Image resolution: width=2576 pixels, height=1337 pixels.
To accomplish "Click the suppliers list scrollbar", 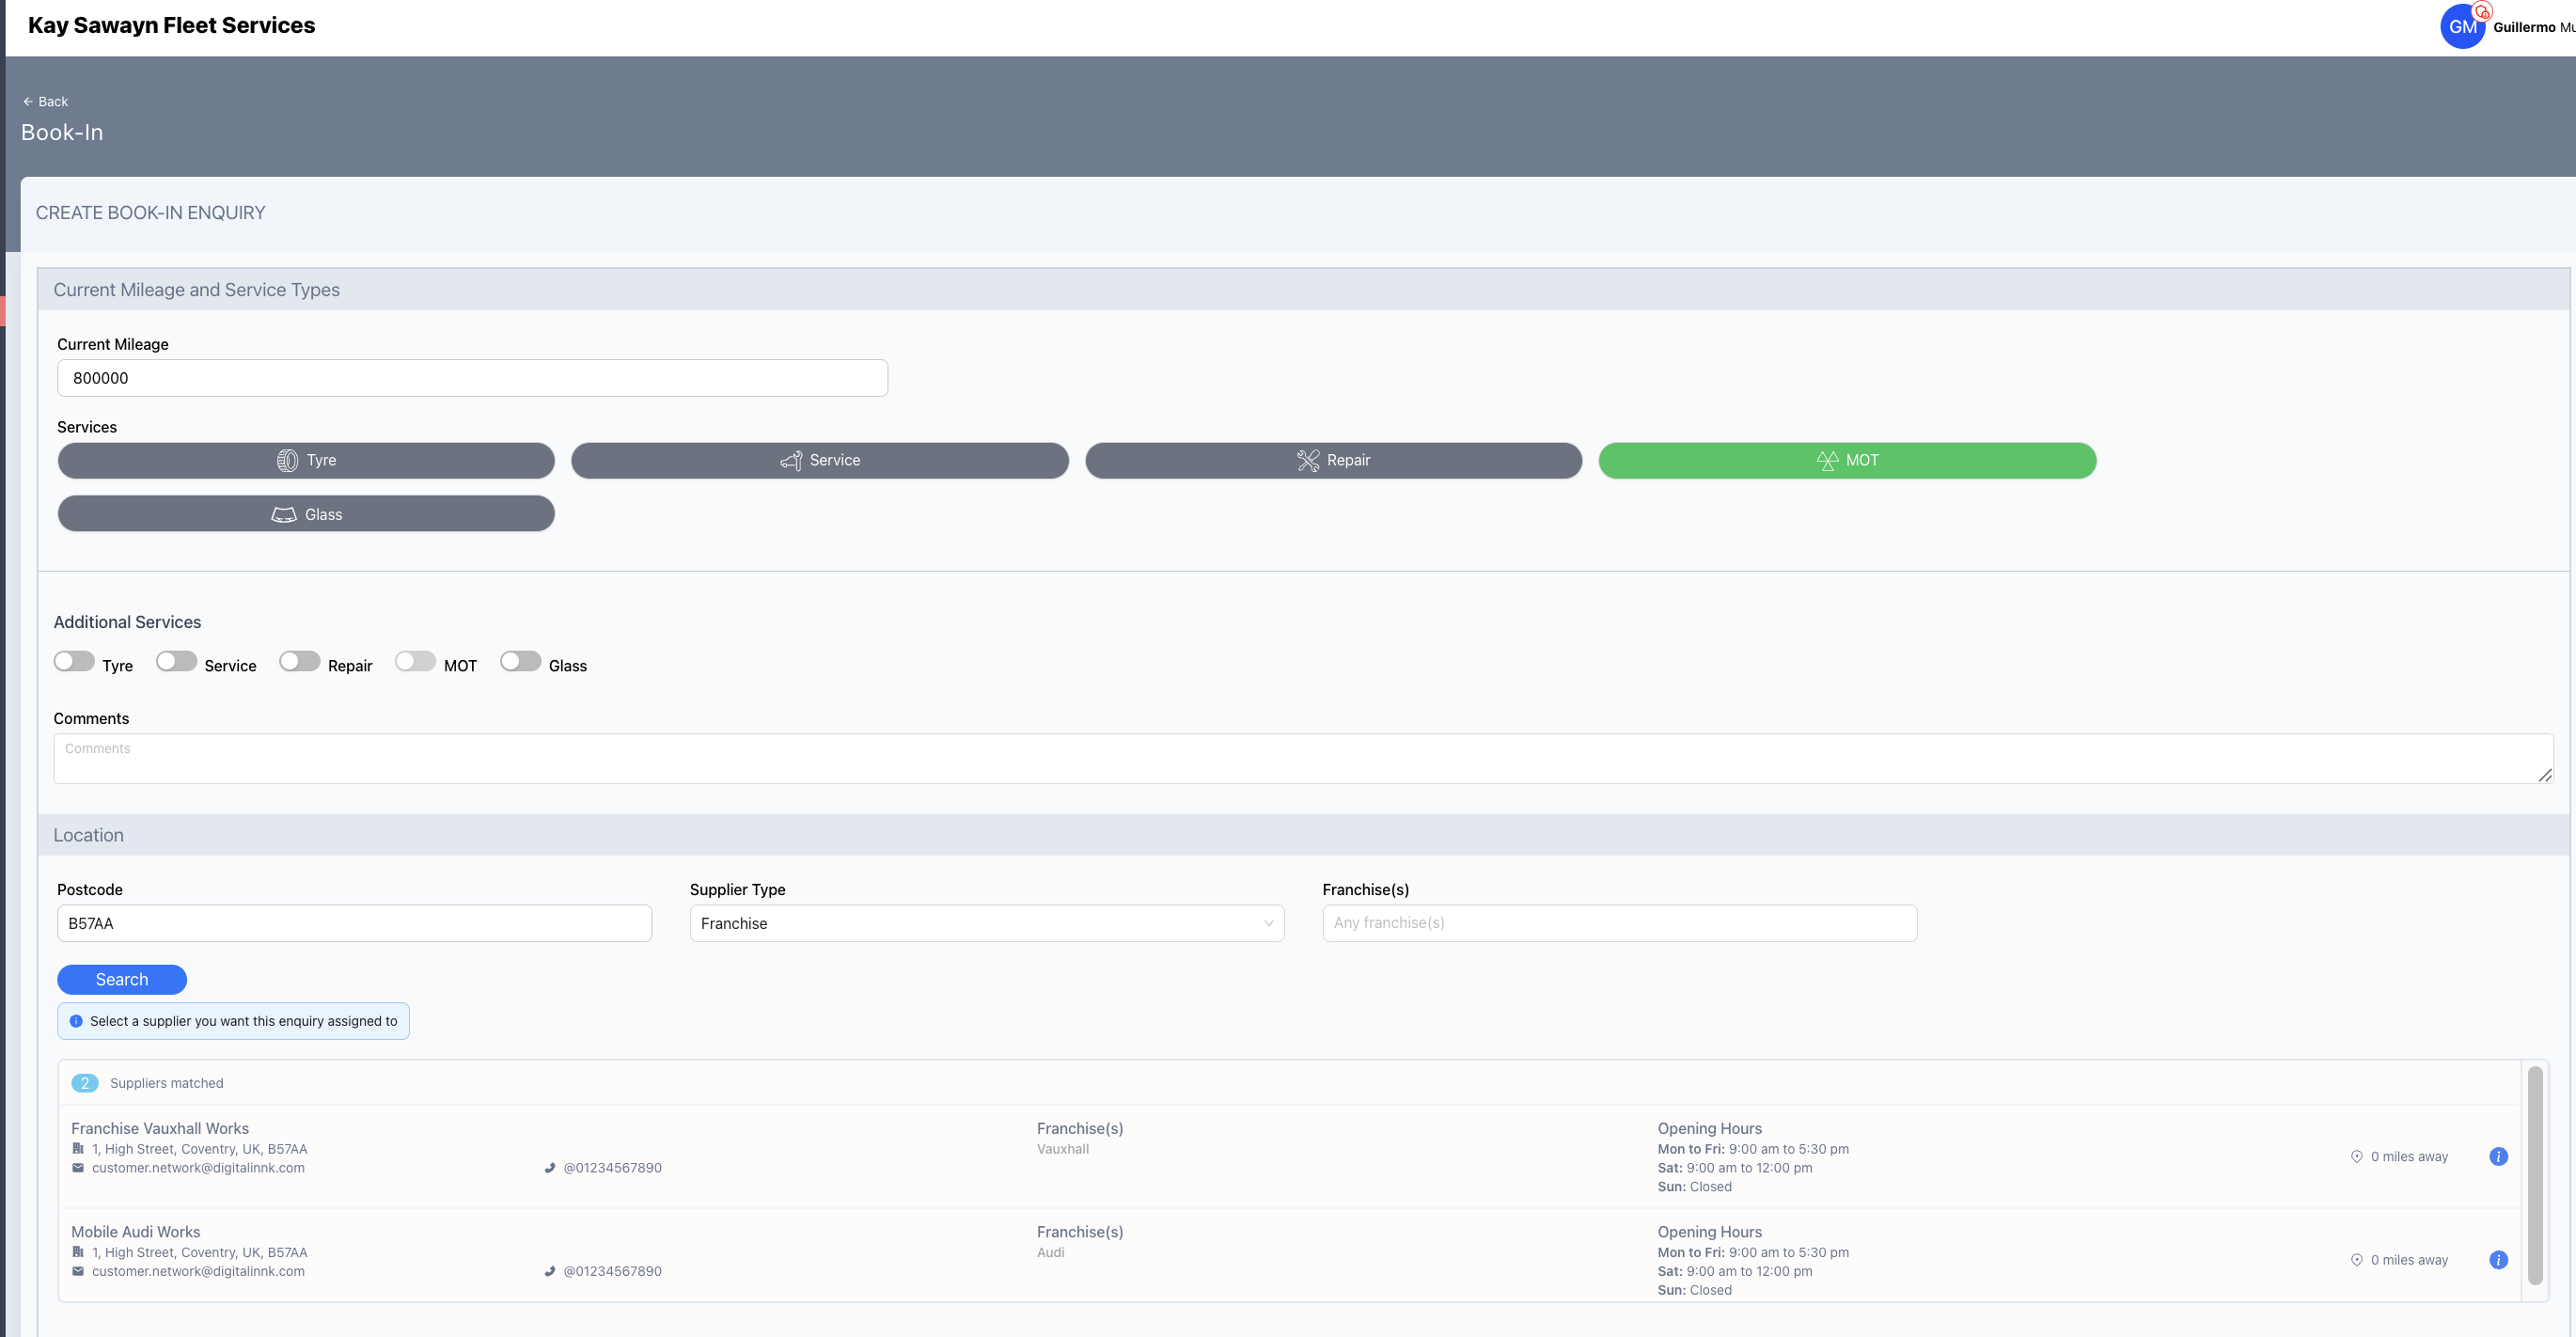I will (2535, 1175).
